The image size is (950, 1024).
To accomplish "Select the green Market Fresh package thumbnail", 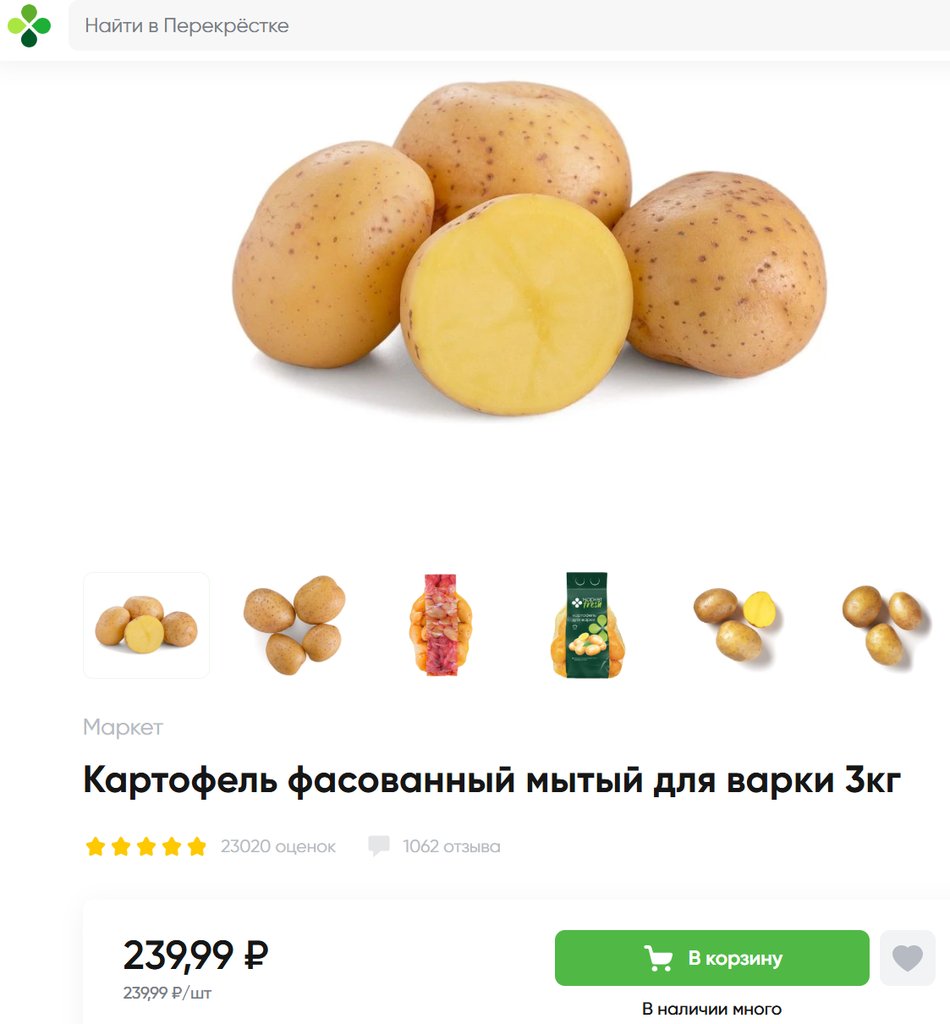I will (x=587, y=625).
